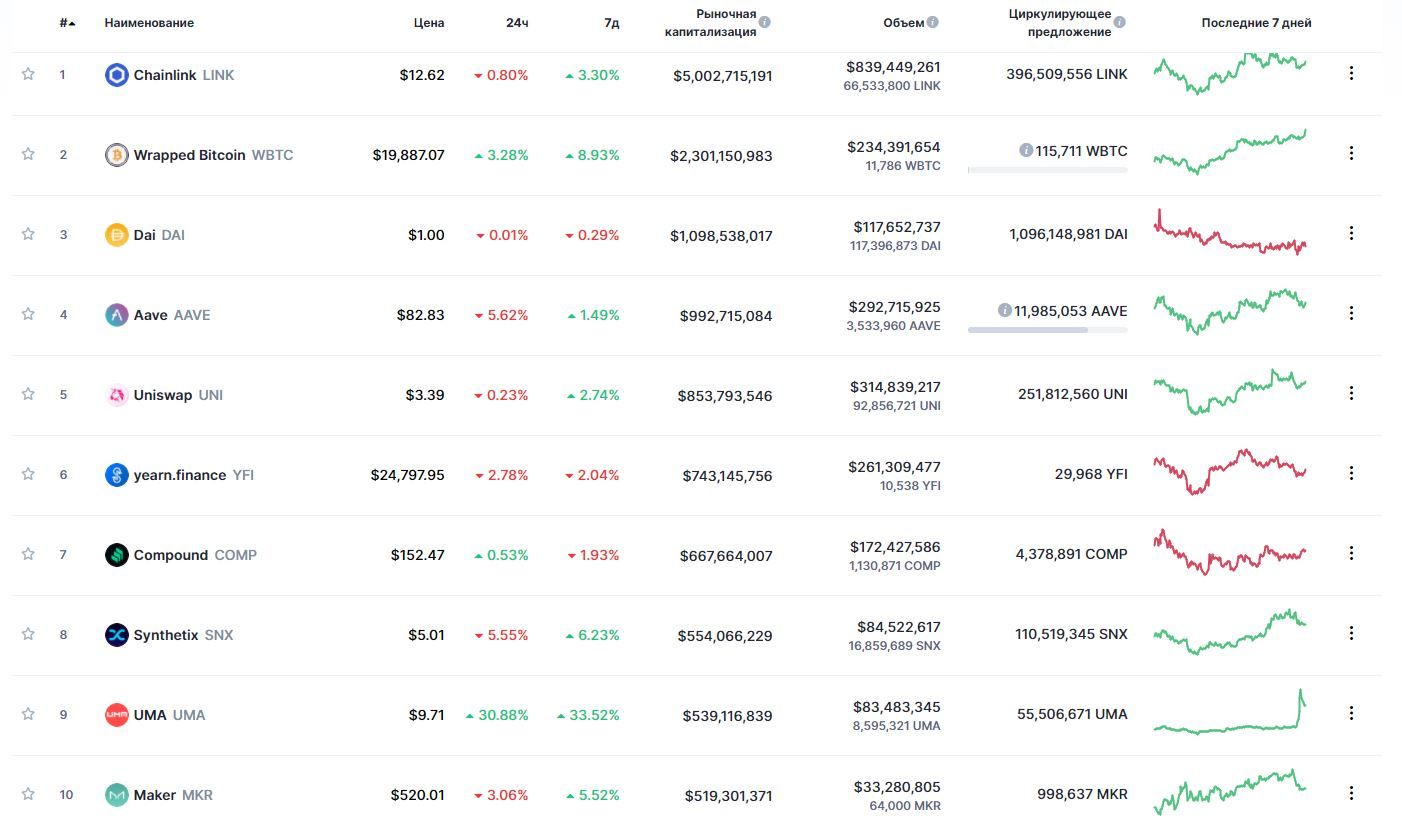
Task: Open UMA's 7-day sparkline chart
Action: click(1230, 712)
